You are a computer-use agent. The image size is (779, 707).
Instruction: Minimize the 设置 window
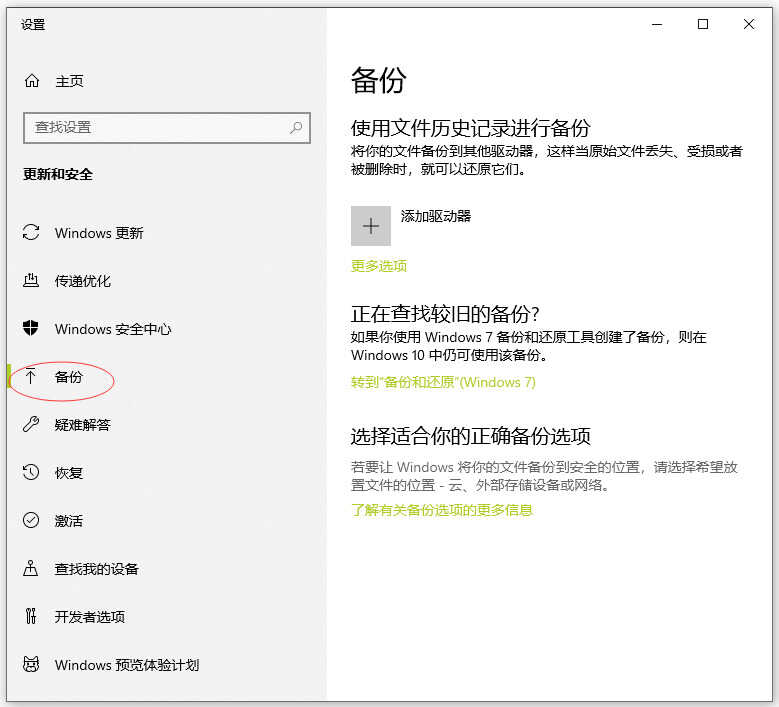tap(657, 24)
